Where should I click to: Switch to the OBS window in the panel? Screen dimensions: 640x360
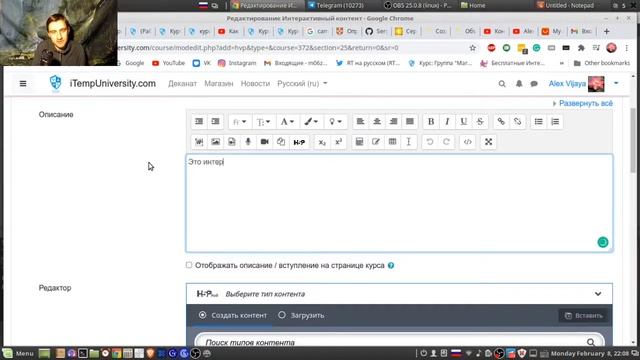pyautogui.click(x=418, y=5)
